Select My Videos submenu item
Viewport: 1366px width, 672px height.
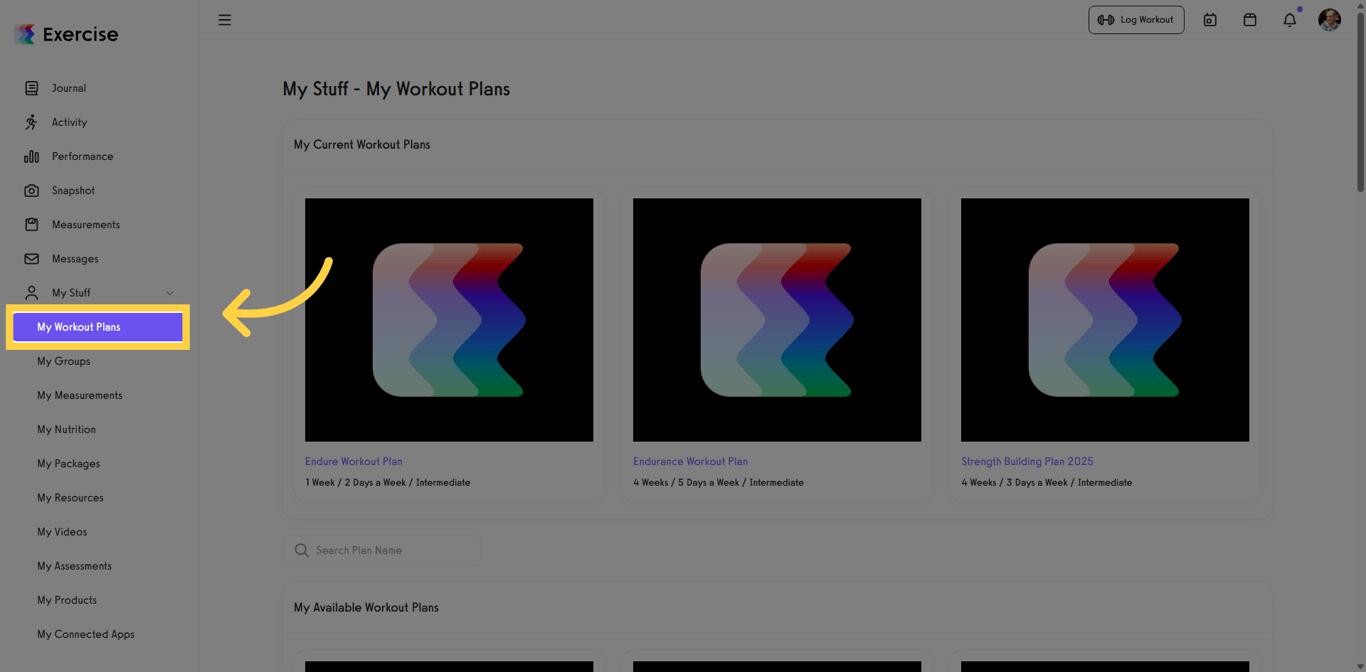coord(62,531)
